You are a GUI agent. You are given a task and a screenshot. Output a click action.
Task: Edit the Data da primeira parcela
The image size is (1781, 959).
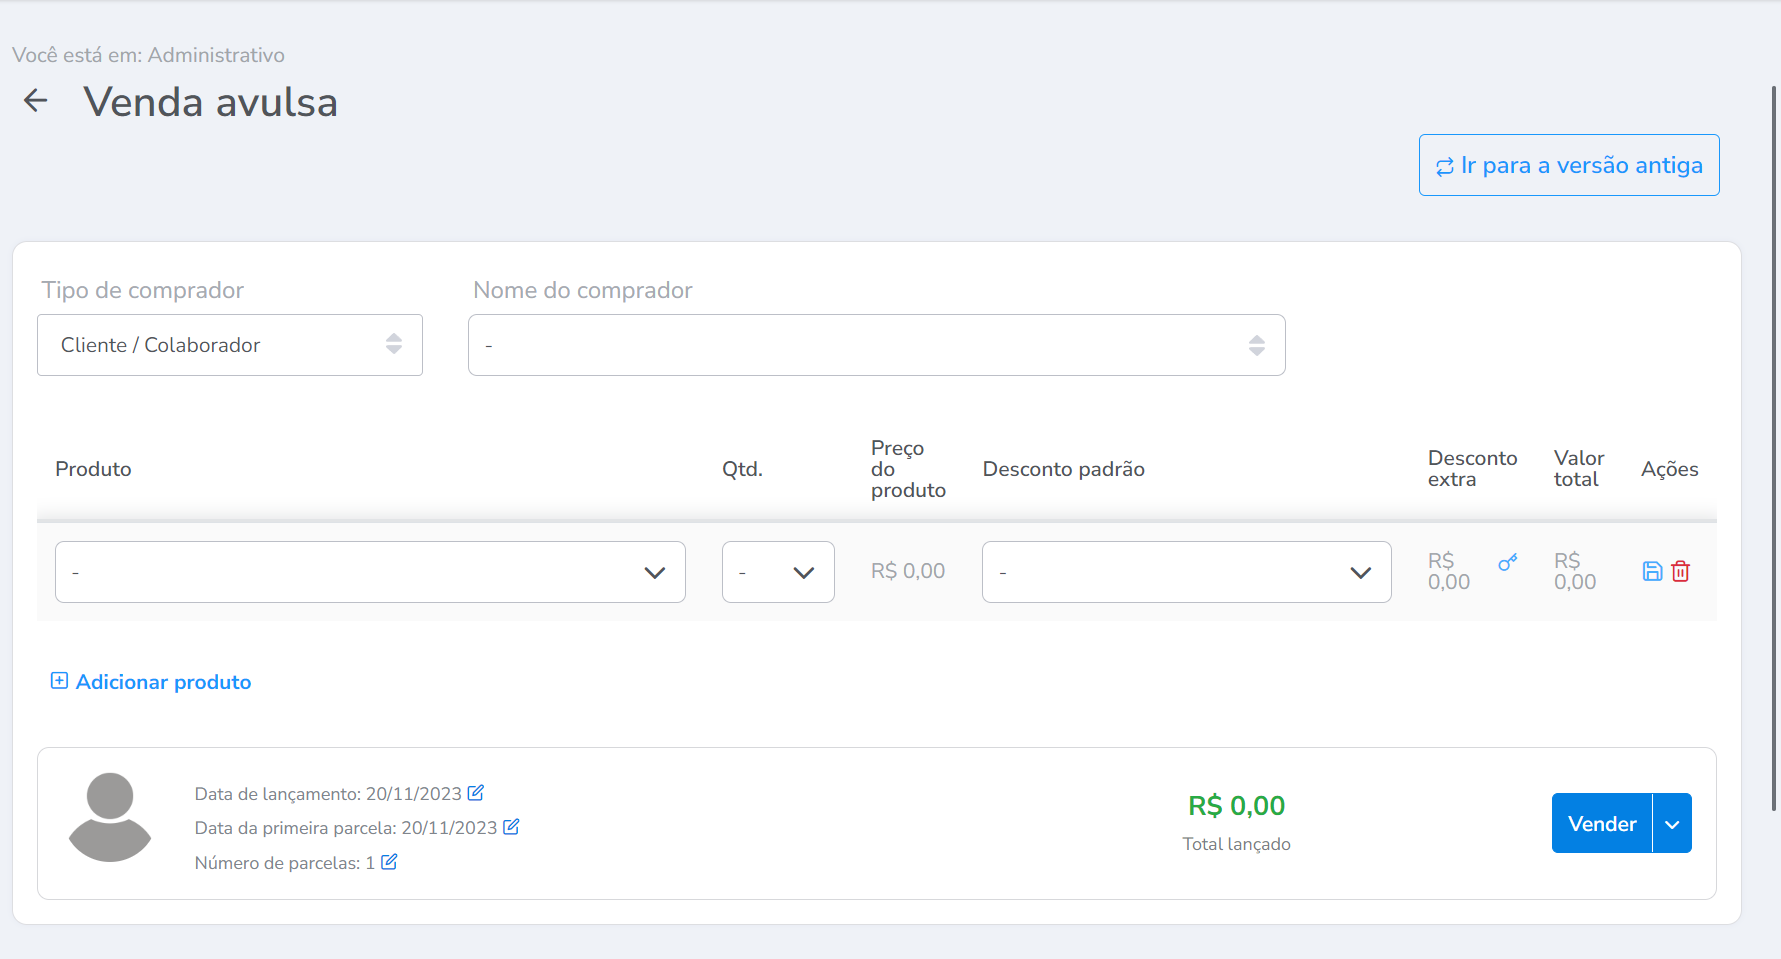[x=511, y=827]
